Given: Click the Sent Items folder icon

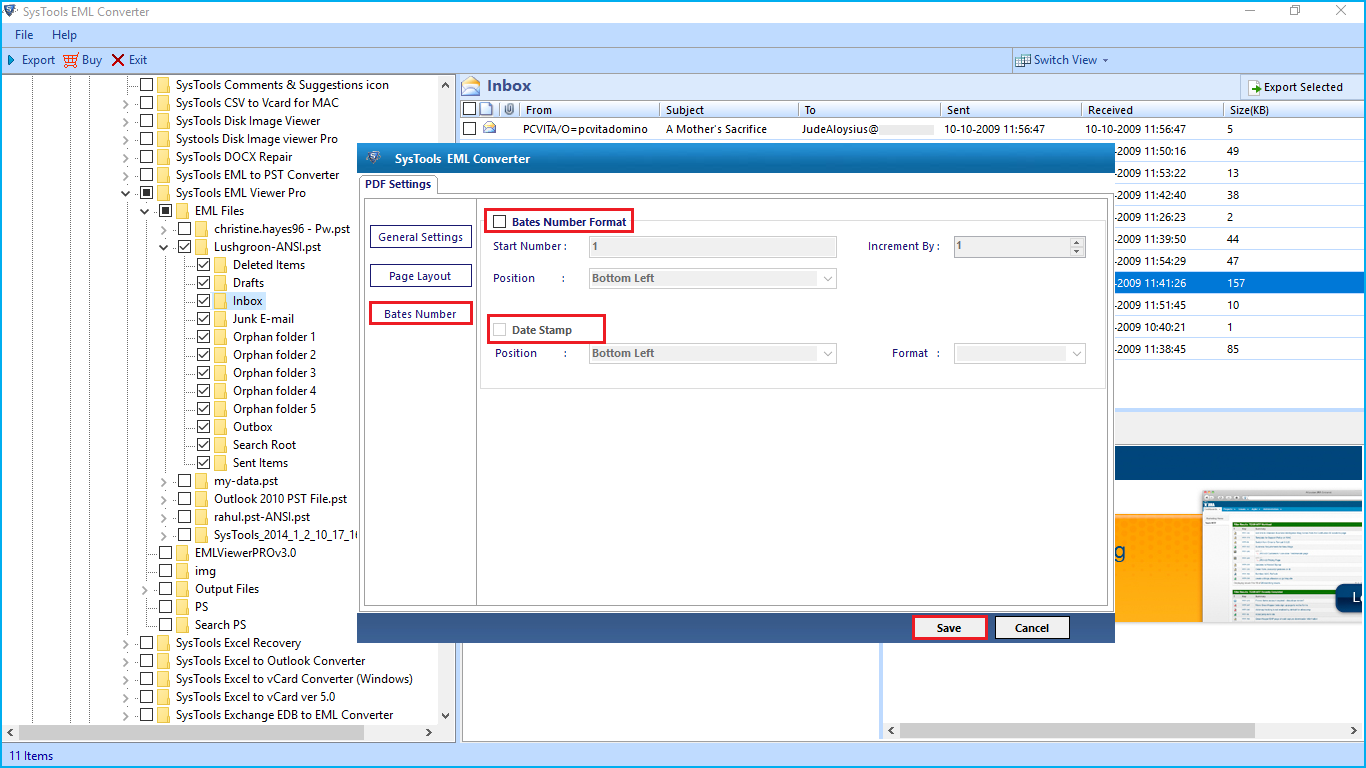Looking at the screenshot, I should [x=220, y=463].
